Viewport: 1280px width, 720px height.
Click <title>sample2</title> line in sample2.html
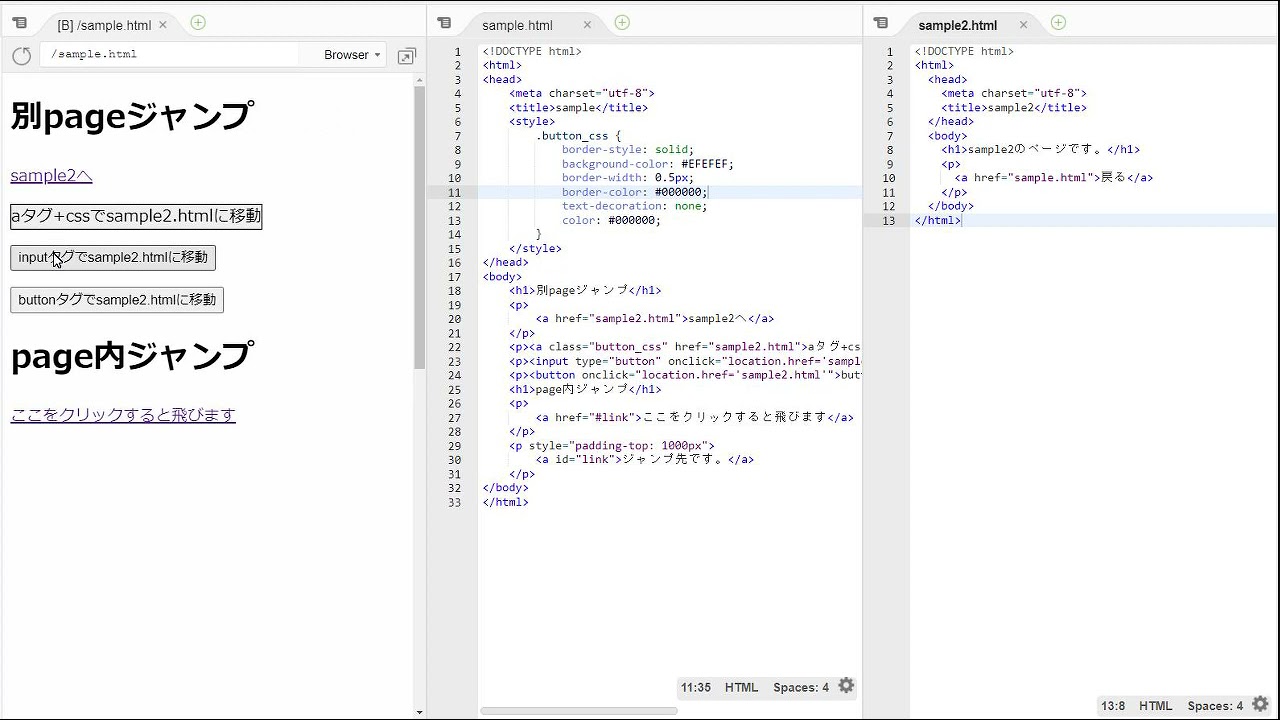[x=1013, y=108]
